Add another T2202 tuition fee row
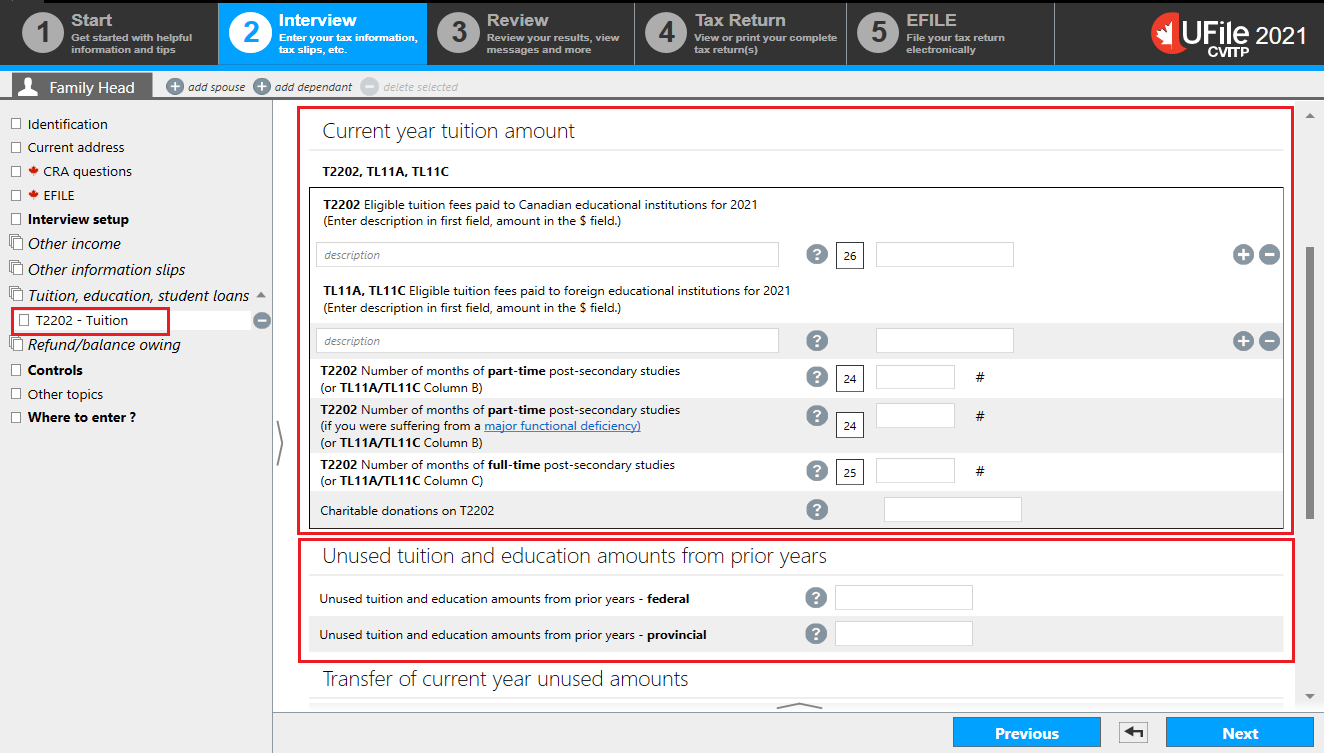The height and width of the screenshot is (753, 1324). pyautogui.click(x=1243, y=254)
